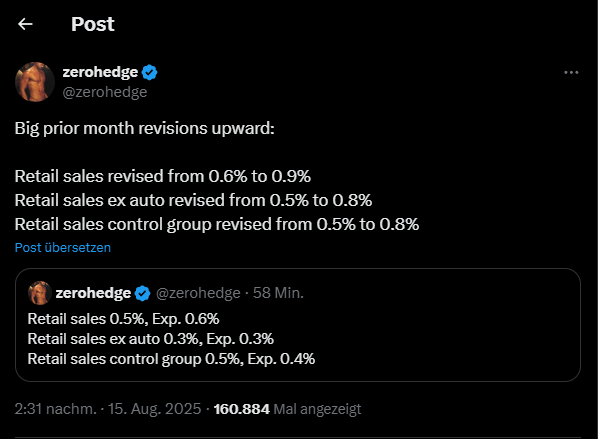The image size is (598, 439).
Task: Click verified badge beside main zerohedge name
Action: point(150,72)
